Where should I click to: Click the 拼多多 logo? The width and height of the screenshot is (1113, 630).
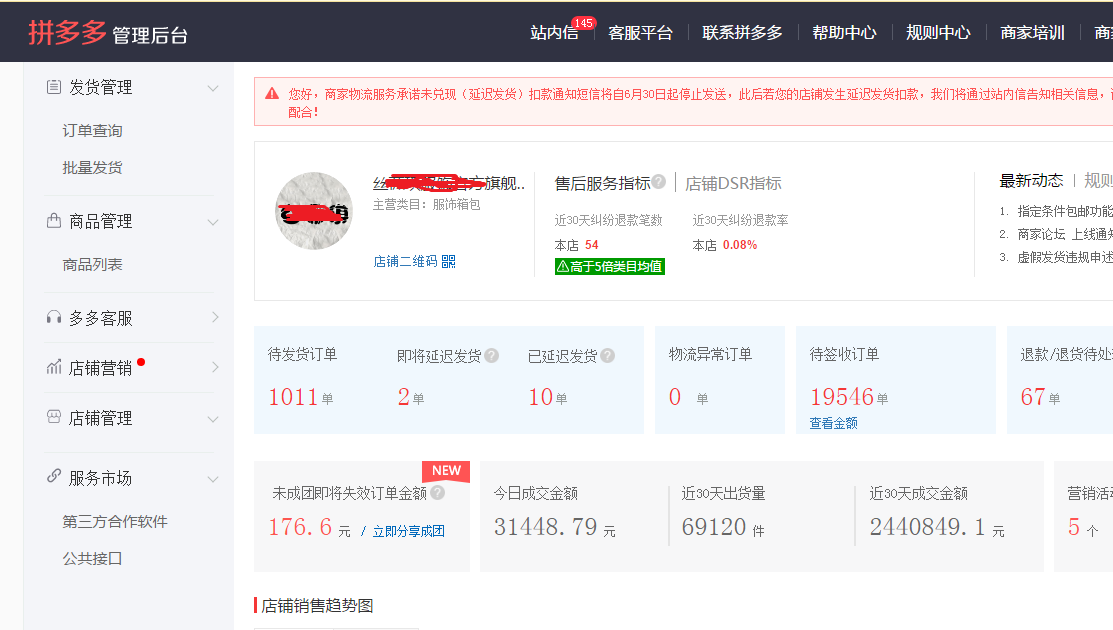pyautogui.click(x=67, y=32)
